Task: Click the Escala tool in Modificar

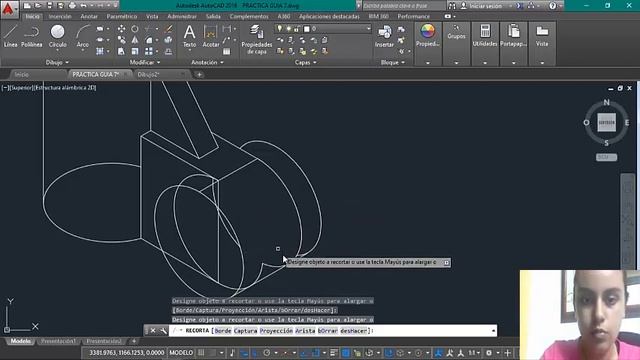Action: 135,51
